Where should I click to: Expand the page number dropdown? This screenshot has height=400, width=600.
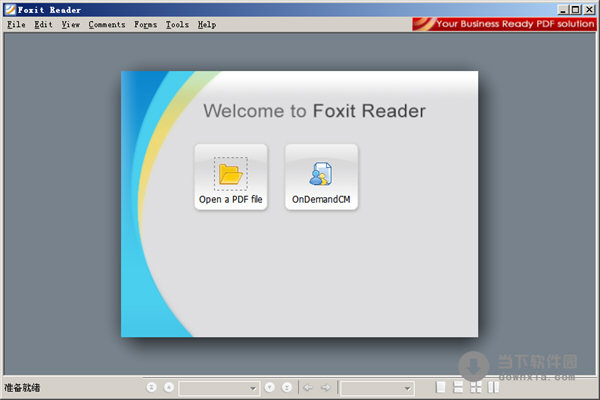point(253,387)
